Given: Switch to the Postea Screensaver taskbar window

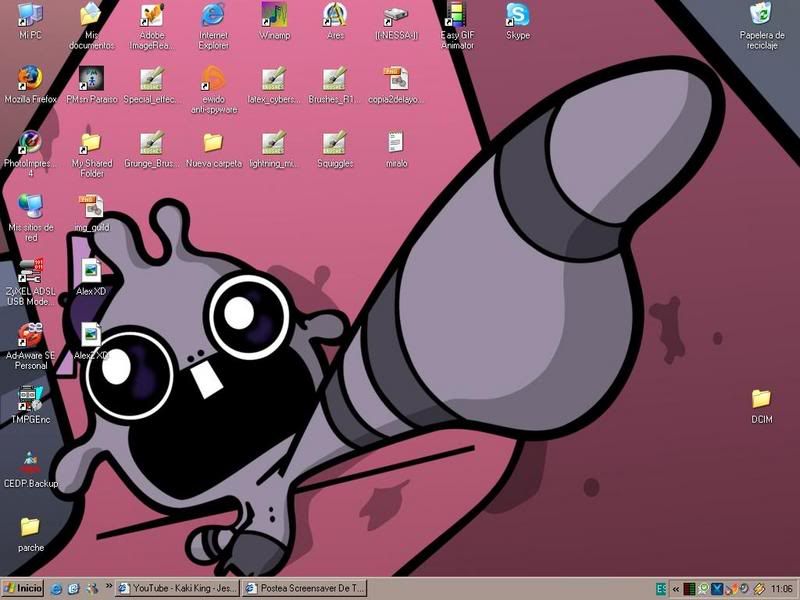Looking at the screenshot, I should click(305, 588).
